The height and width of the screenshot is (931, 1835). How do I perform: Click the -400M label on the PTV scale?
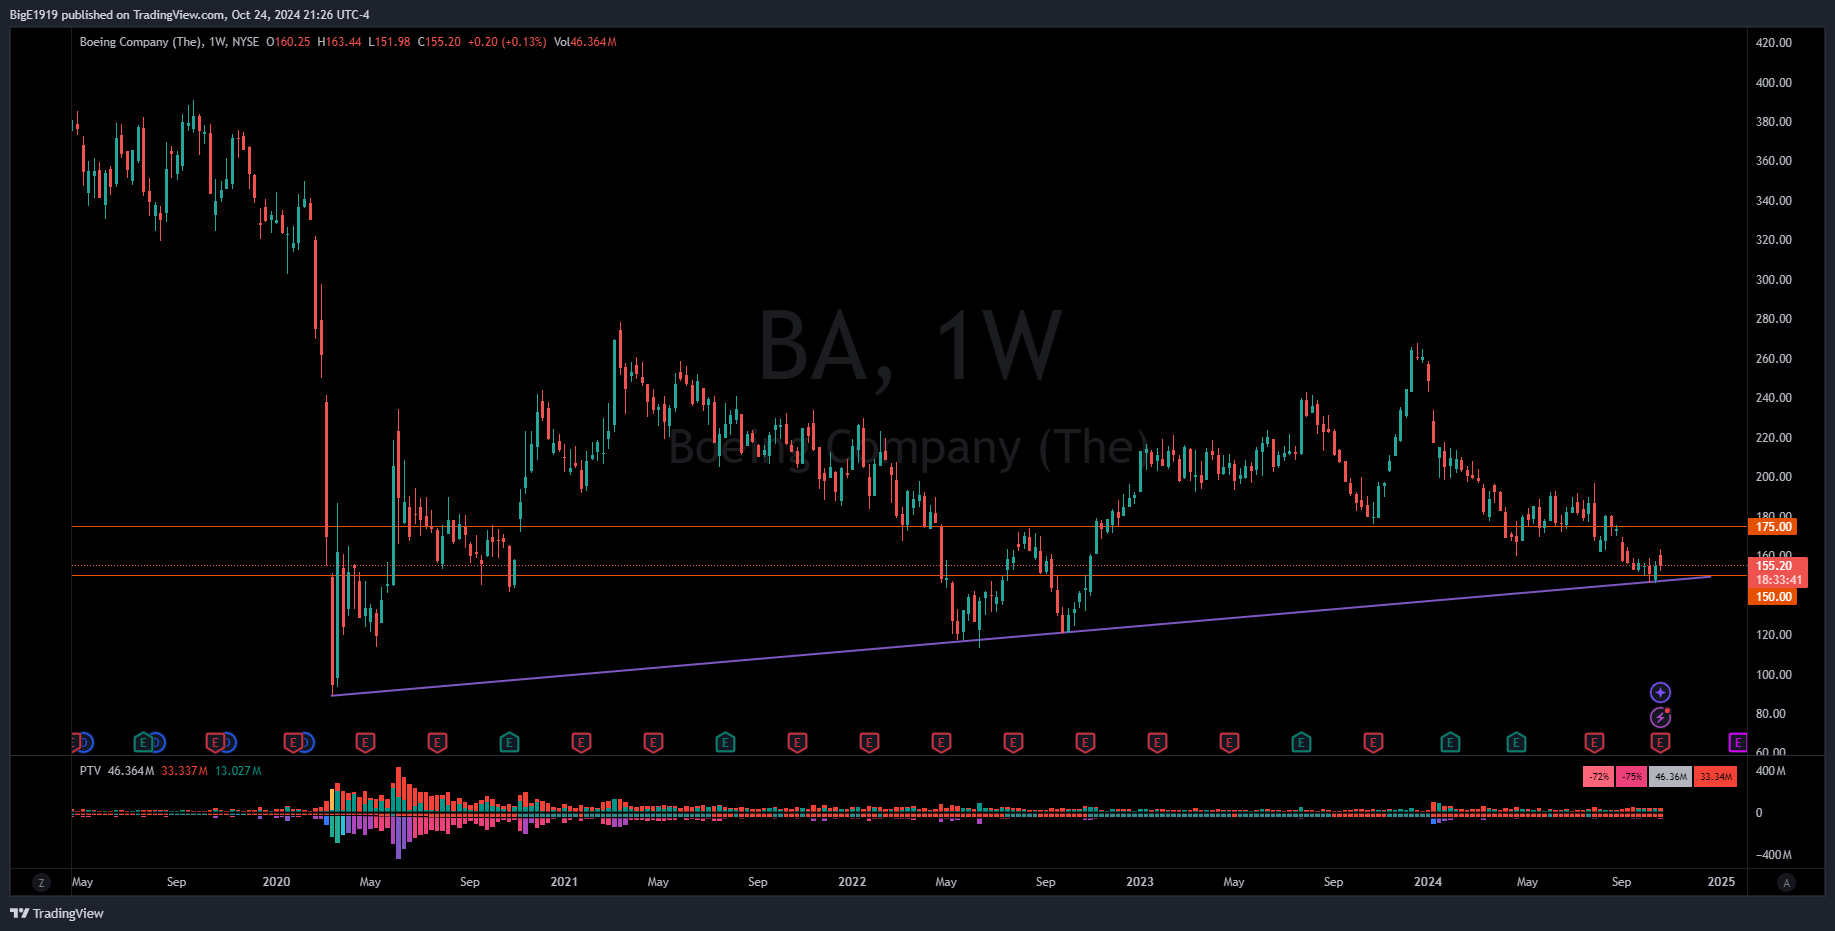click(x=1773, y=855)
